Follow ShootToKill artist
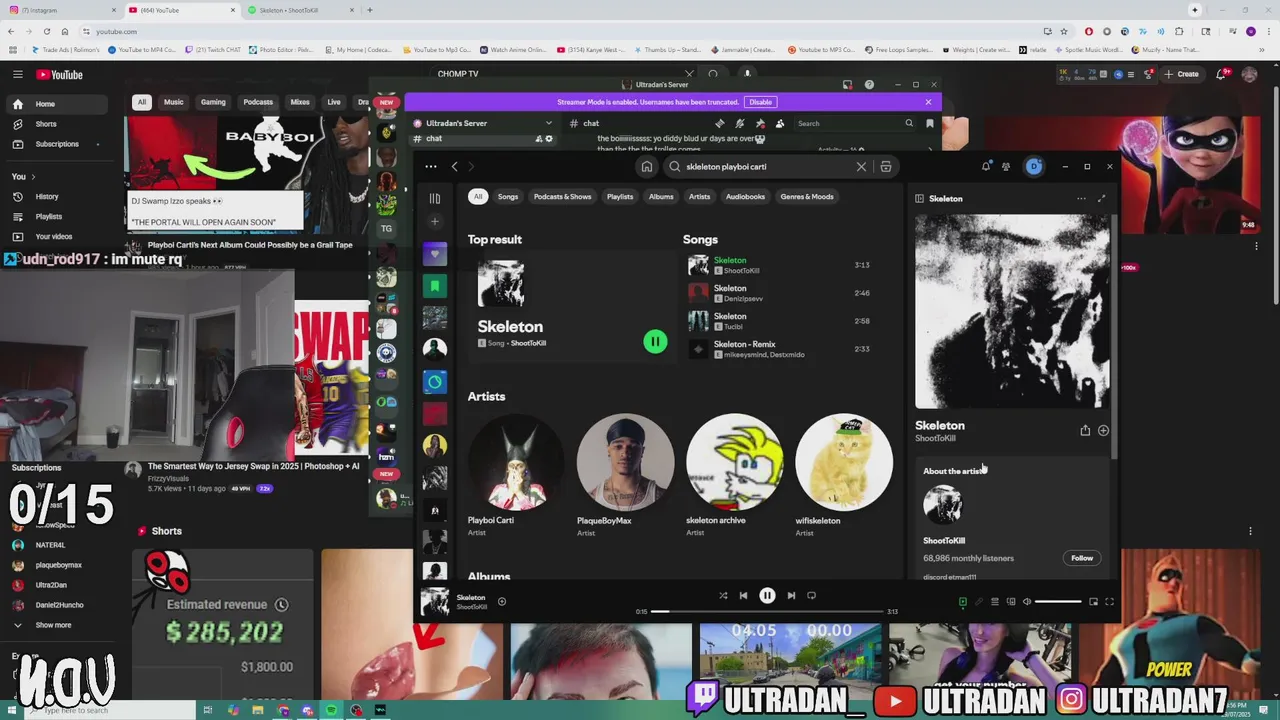1280x720 pixels. pyautogui.click(x=1082, y=558)
